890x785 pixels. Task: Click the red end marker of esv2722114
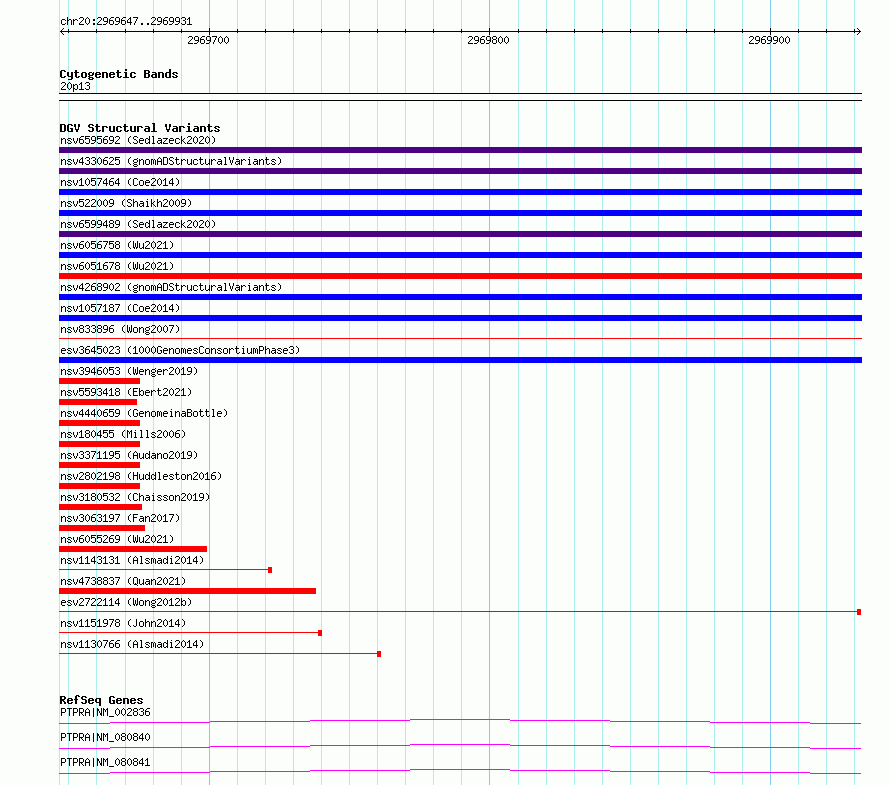(859, 612)
